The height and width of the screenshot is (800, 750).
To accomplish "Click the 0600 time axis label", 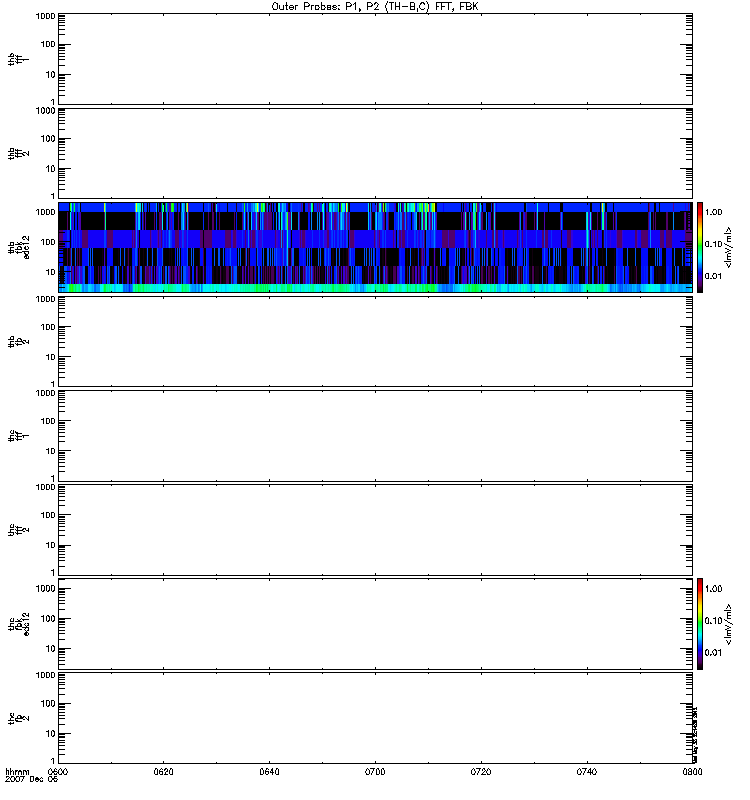I will [x=58, y=772].
